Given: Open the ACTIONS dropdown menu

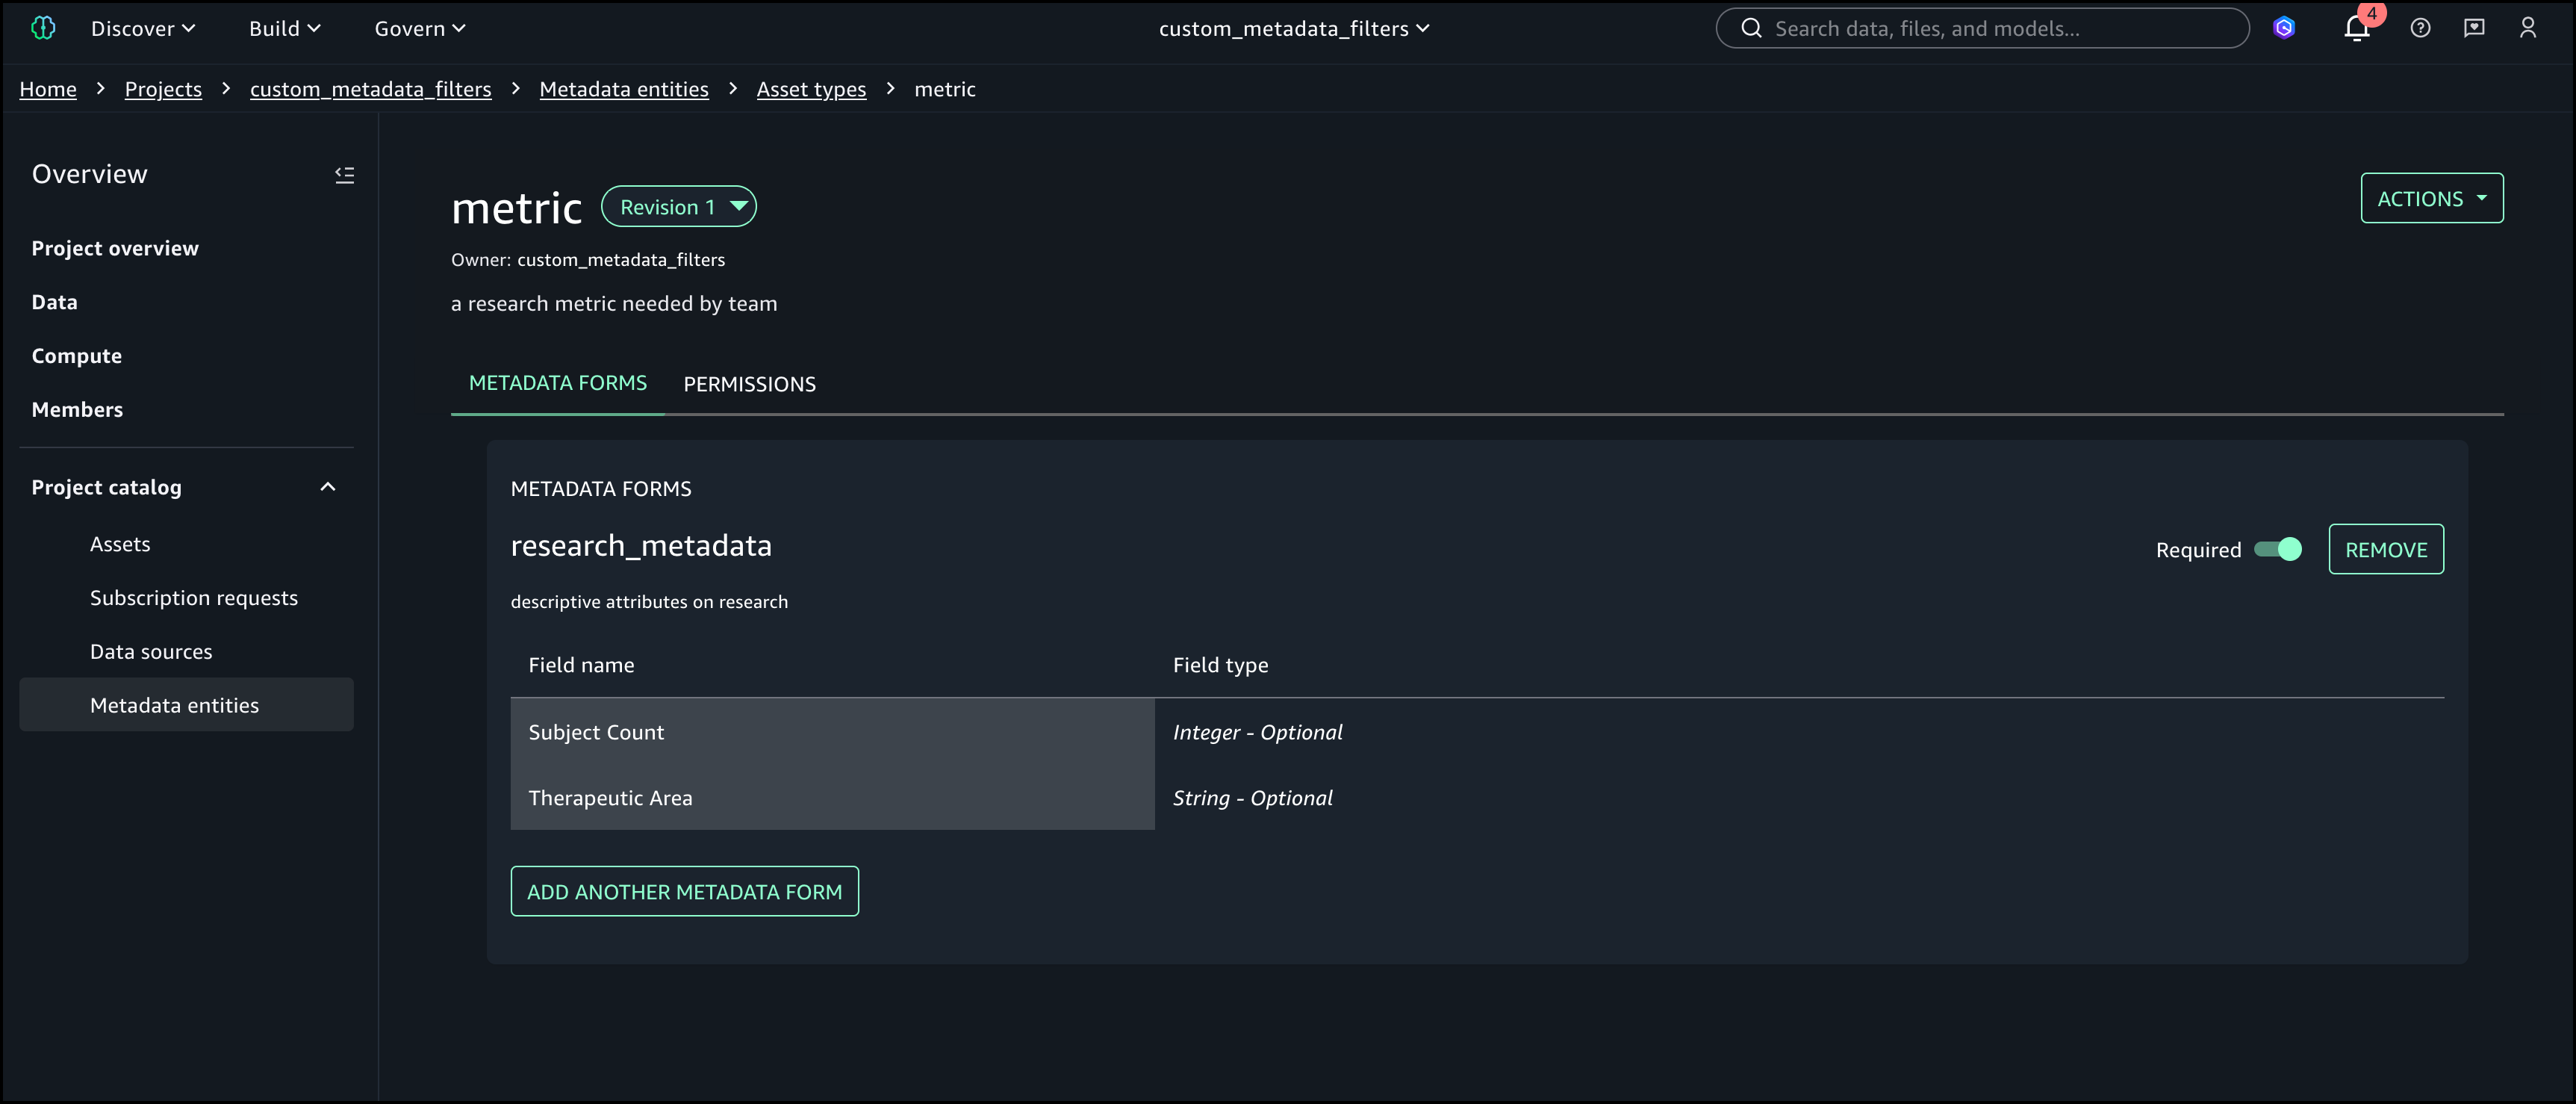Looking at the screenshot, I should 2431,199.
